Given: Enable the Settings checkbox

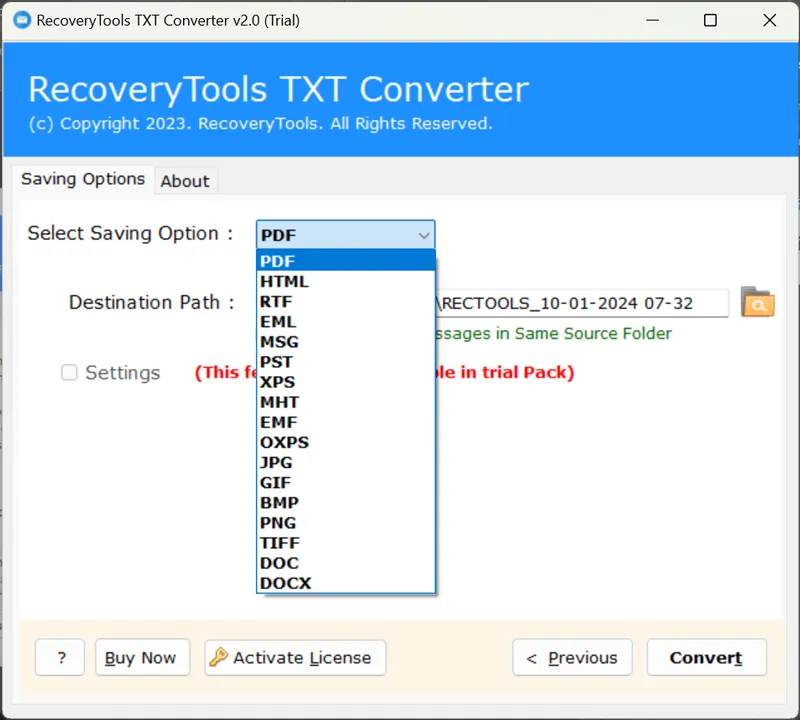Looking at the screenshot, I should point(69,373).
